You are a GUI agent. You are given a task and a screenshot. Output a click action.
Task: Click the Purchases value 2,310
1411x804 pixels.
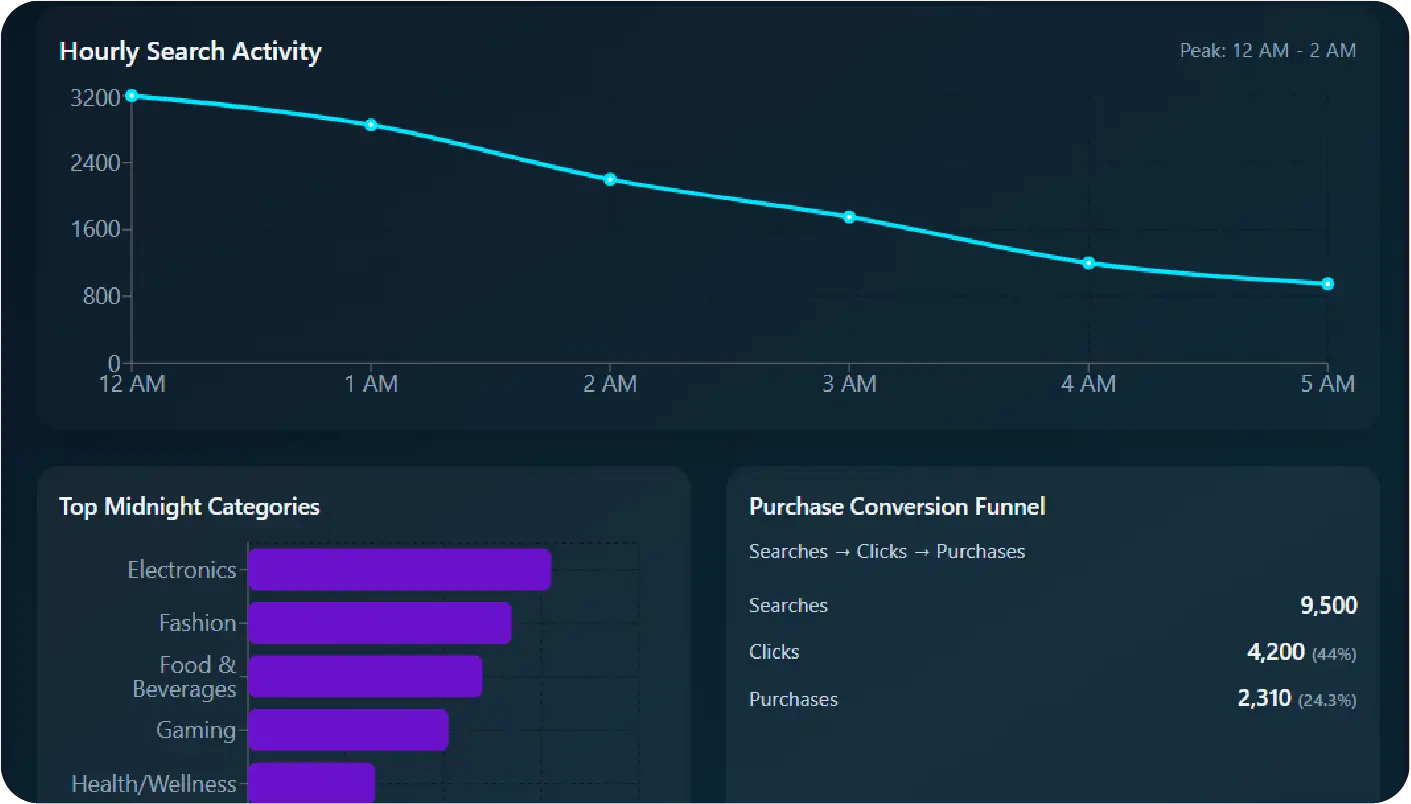coord(1264,699)
